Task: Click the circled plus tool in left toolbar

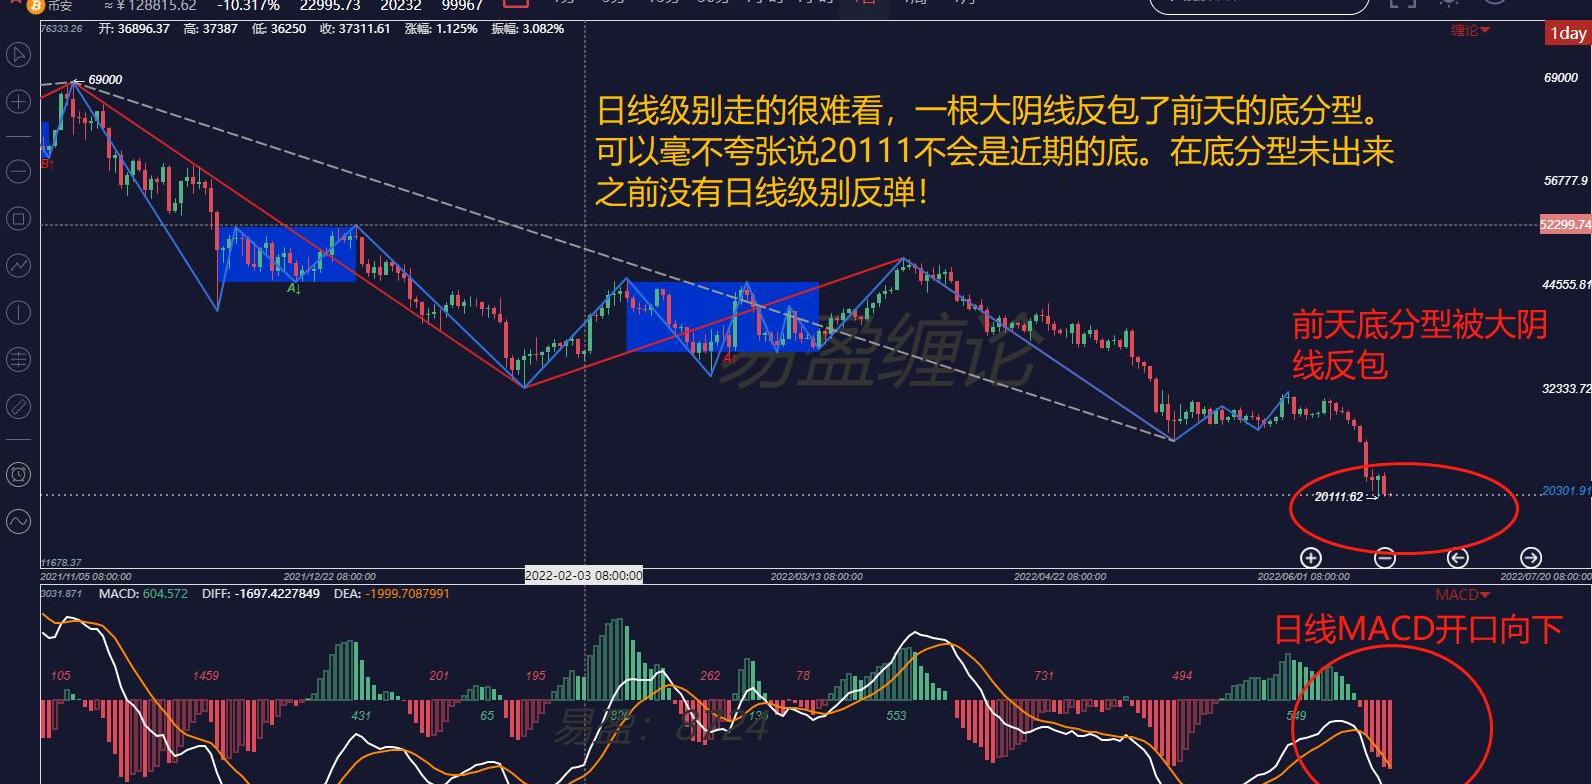Action: (x=18, y=102)
